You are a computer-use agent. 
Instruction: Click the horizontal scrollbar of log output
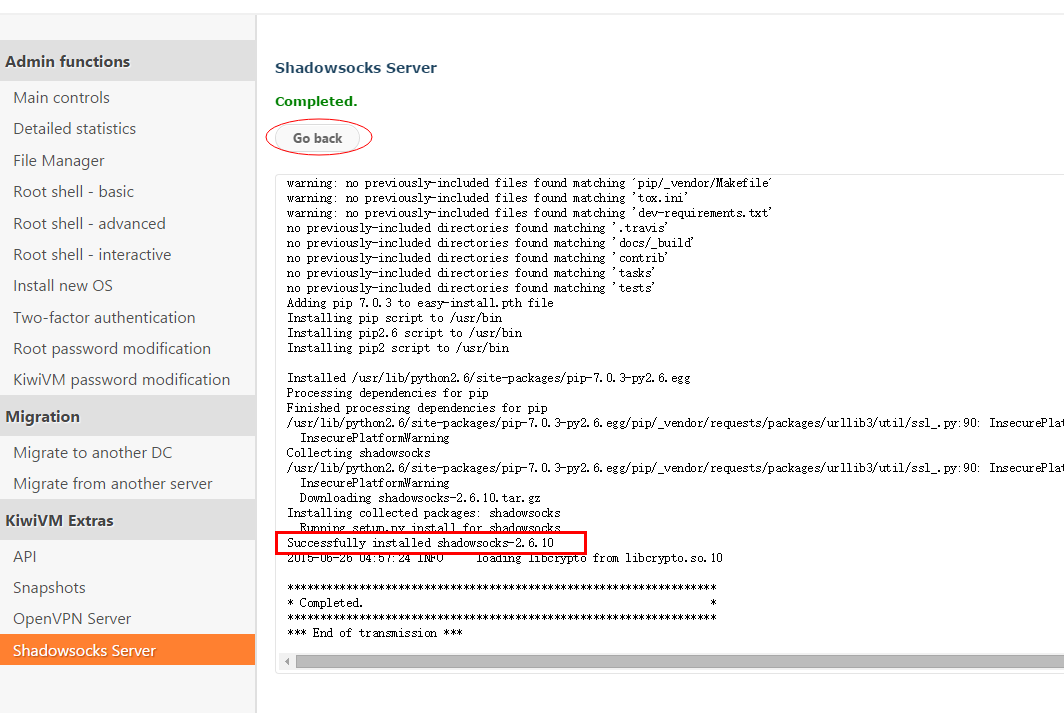tap(679, 661)
